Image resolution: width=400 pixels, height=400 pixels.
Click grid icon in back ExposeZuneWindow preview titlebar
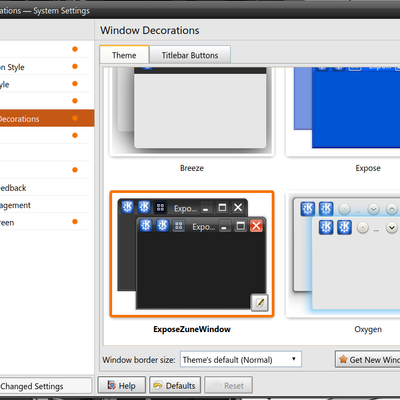(x=160, y=207)
